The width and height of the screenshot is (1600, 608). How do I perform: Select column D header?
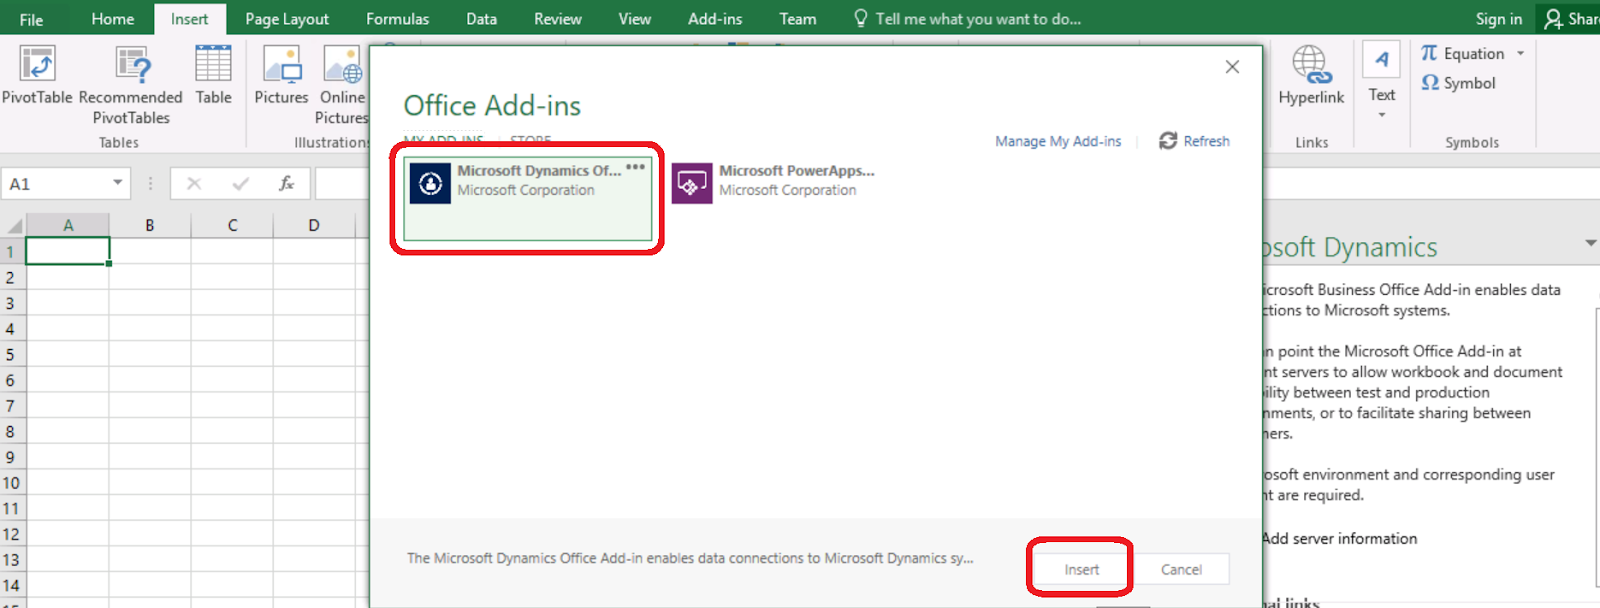[x=314, y=225]
